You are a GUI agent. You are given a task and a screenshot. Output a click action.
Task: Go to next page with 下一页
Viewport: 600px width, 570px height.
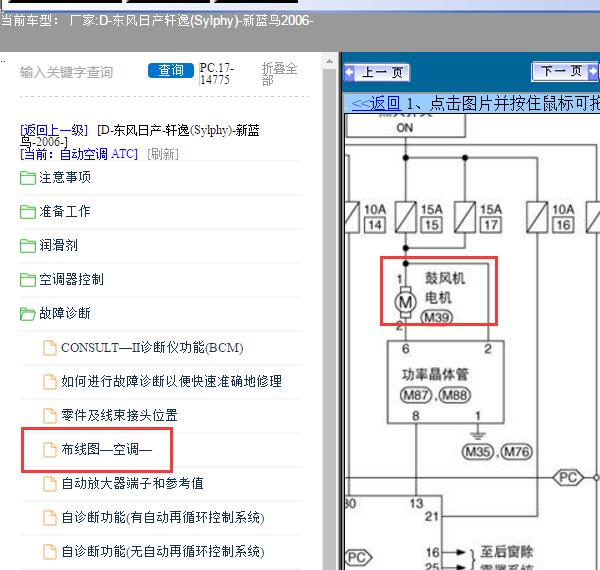point(565,71)
